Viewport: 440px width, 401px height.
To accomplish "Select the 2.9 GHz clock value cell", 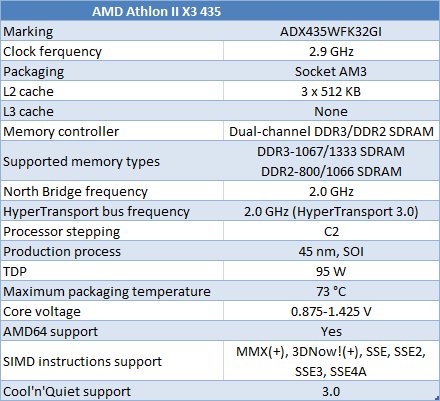I will pos(331,51).
